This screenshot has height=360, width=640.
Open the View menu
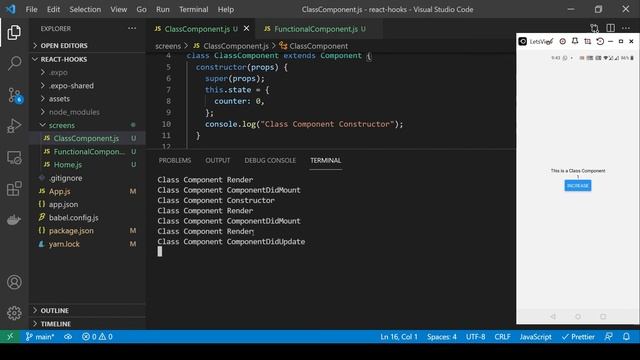118,9
